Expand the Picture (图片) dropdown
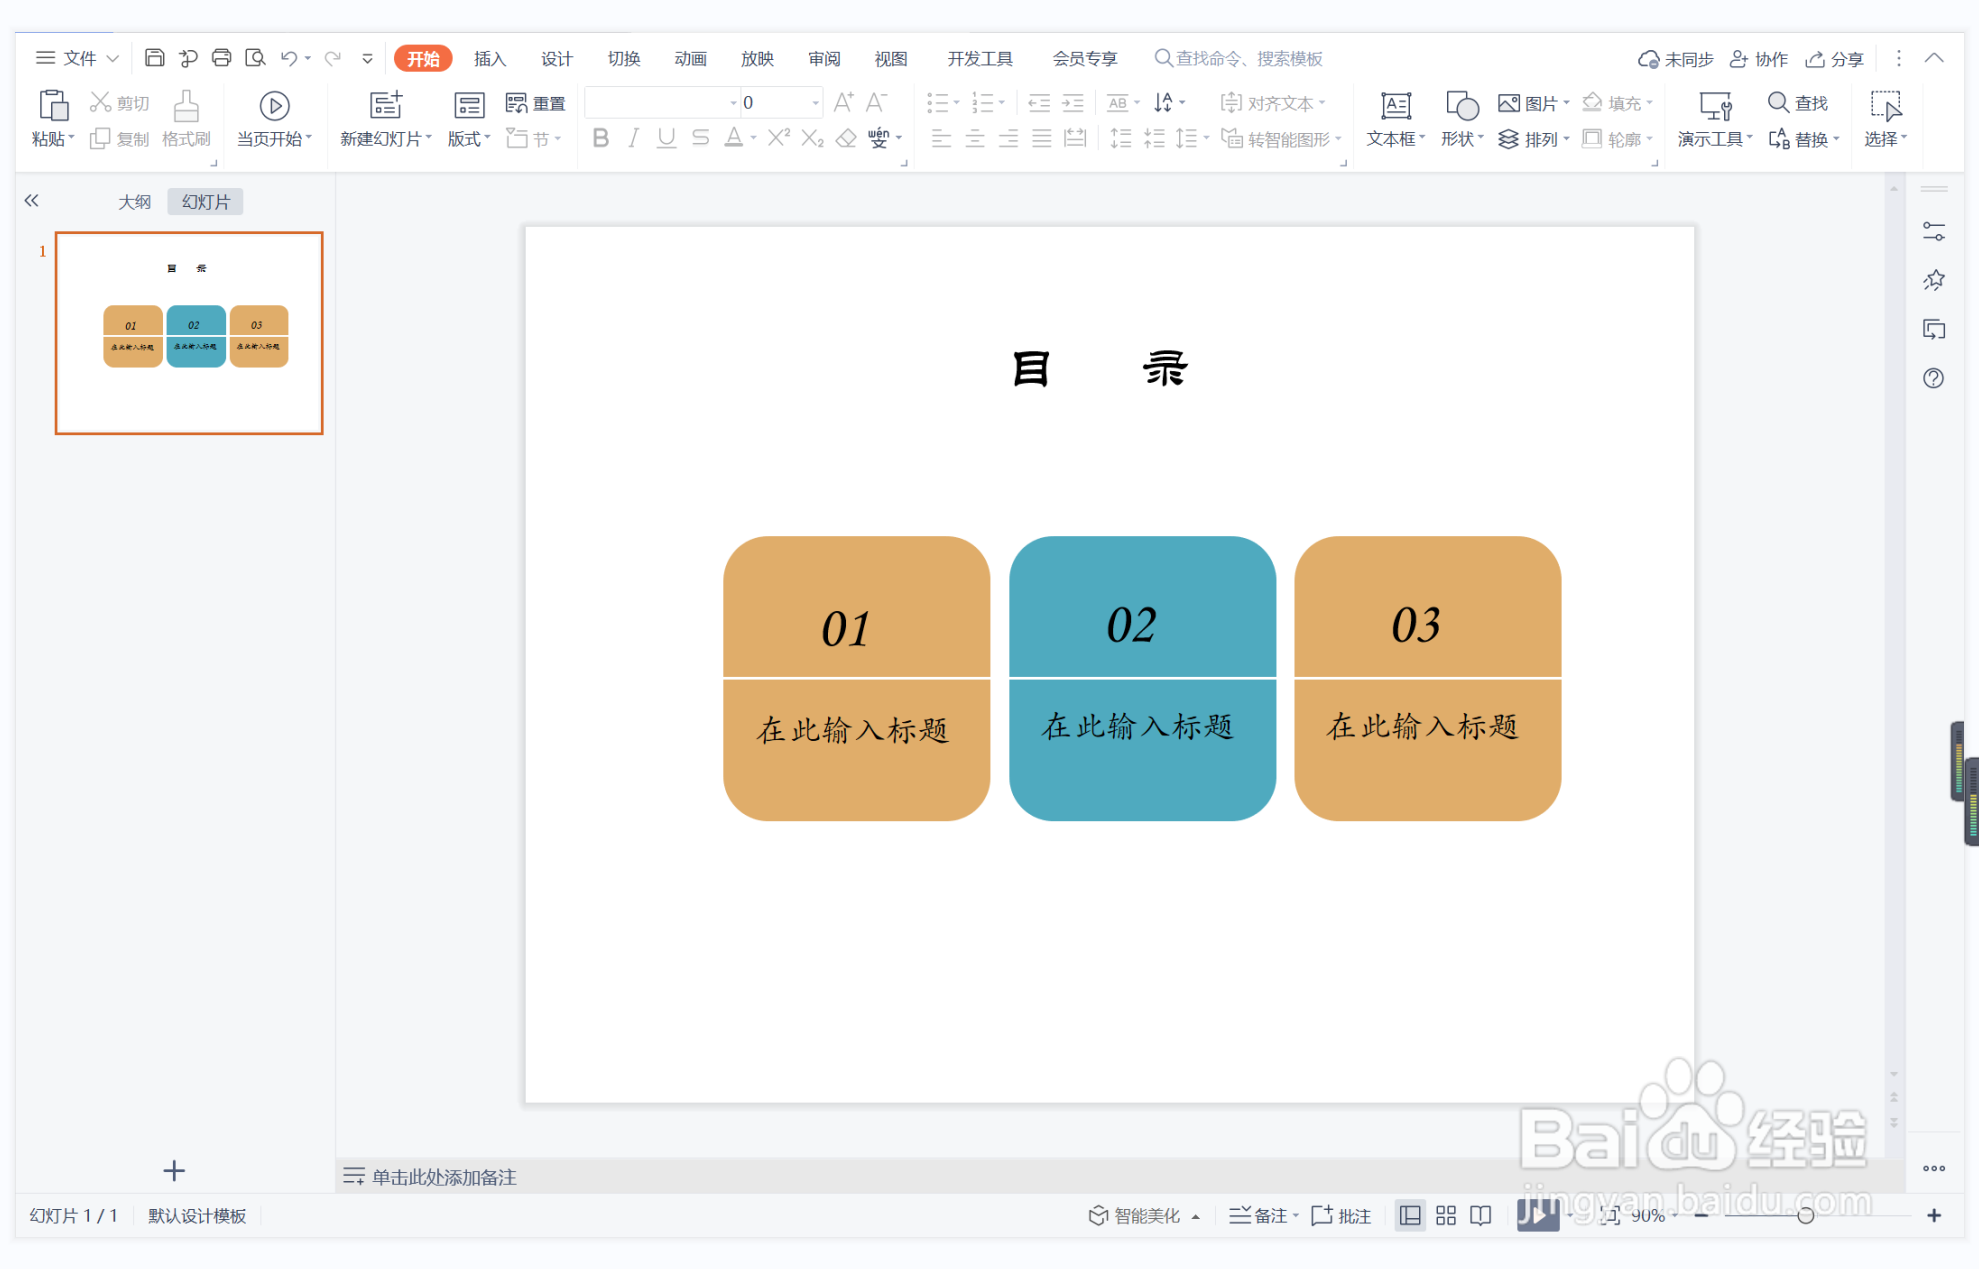 click(x=1566, y=103)
